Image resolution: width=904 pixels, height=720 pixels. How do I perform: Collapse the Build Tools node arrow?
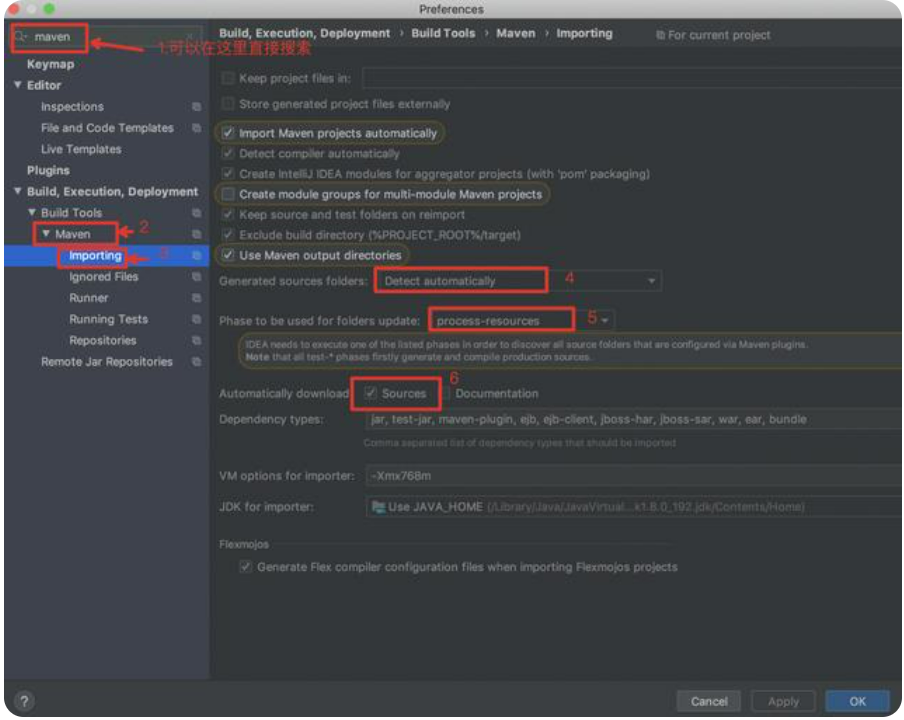coord(32,213)
